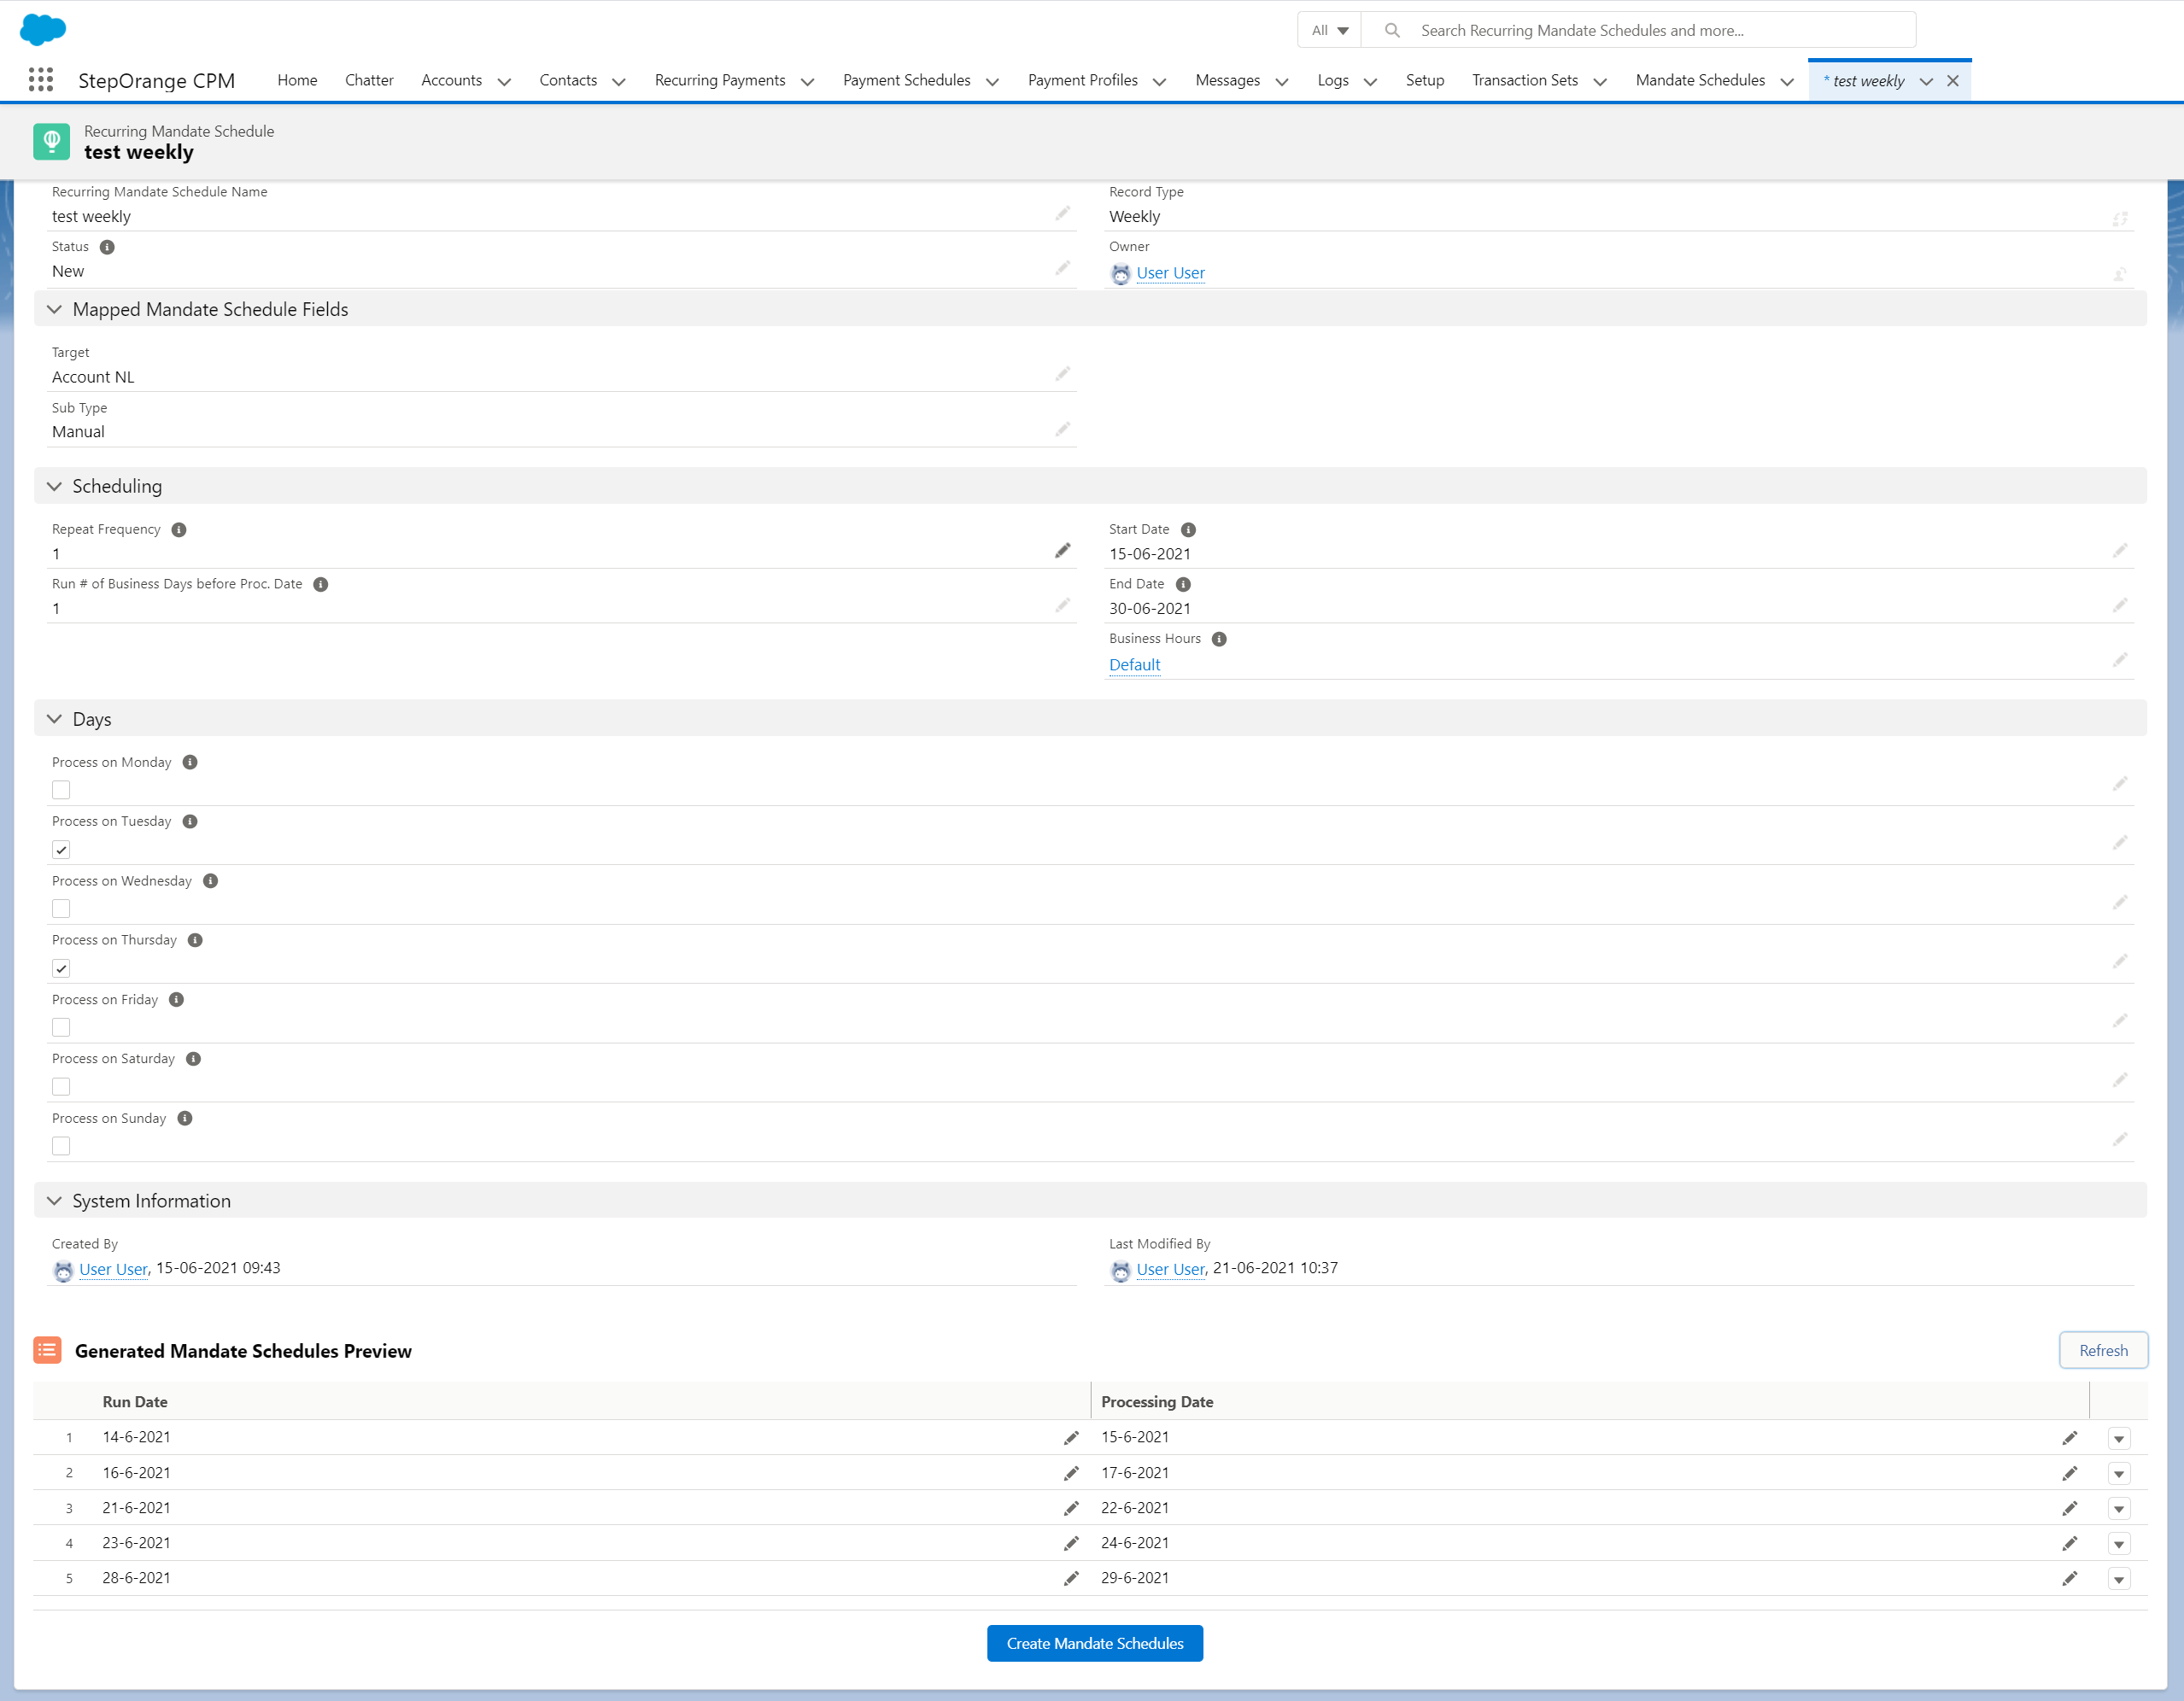
Task: Edit the Start Date using its pencil icon
Action: (x=2121, y=549)
